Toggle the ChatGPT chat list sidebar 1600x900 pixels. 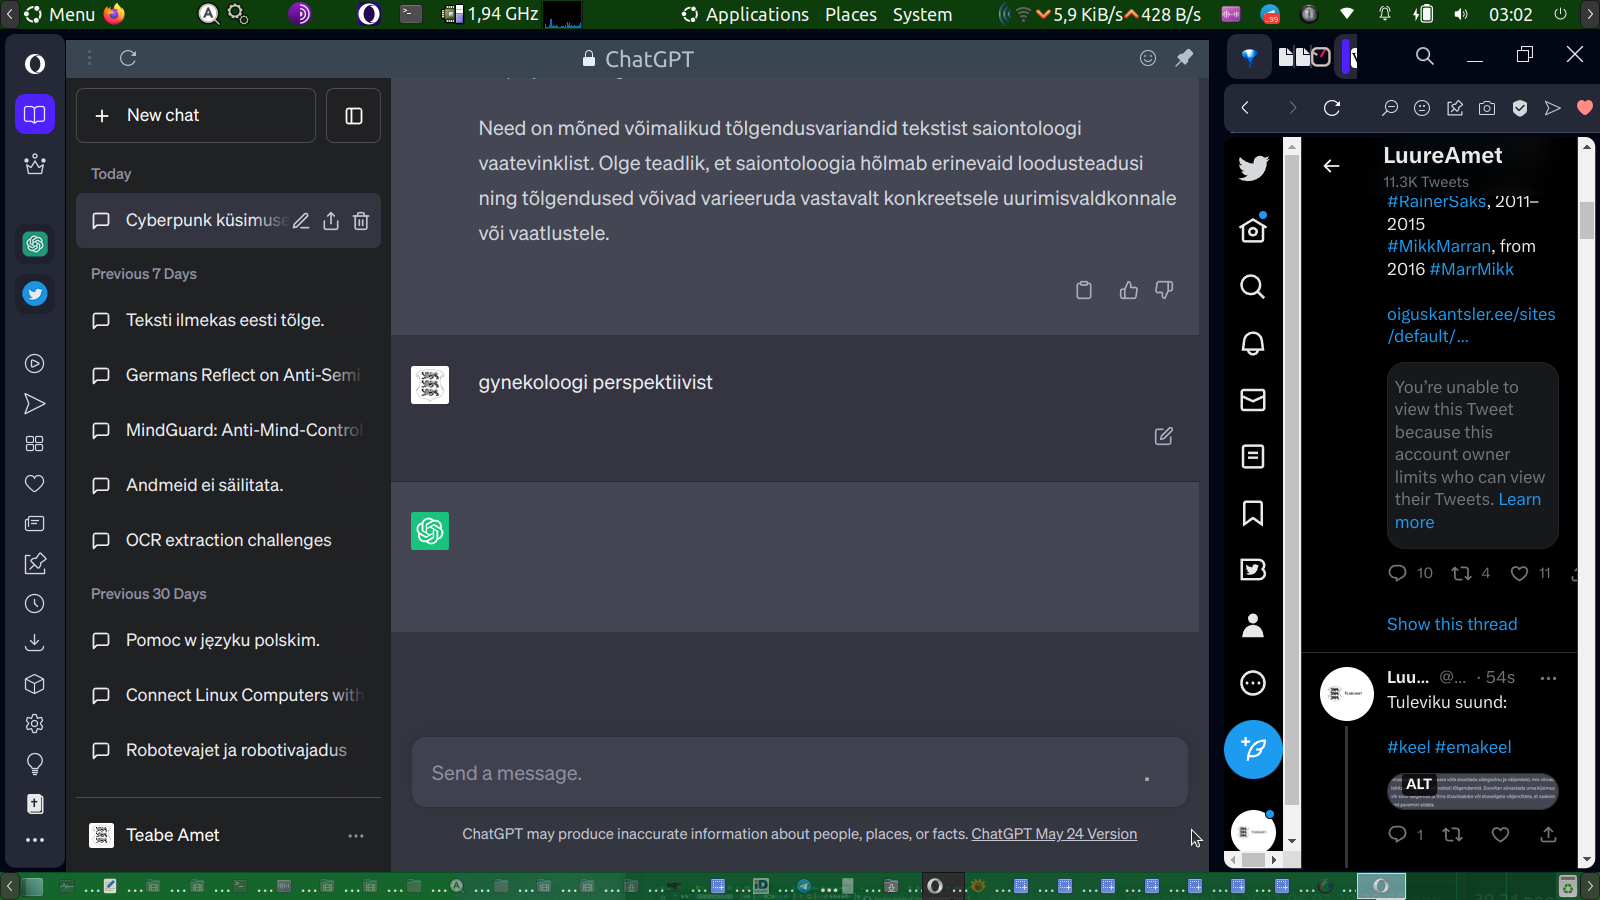[x=354, y=116]
